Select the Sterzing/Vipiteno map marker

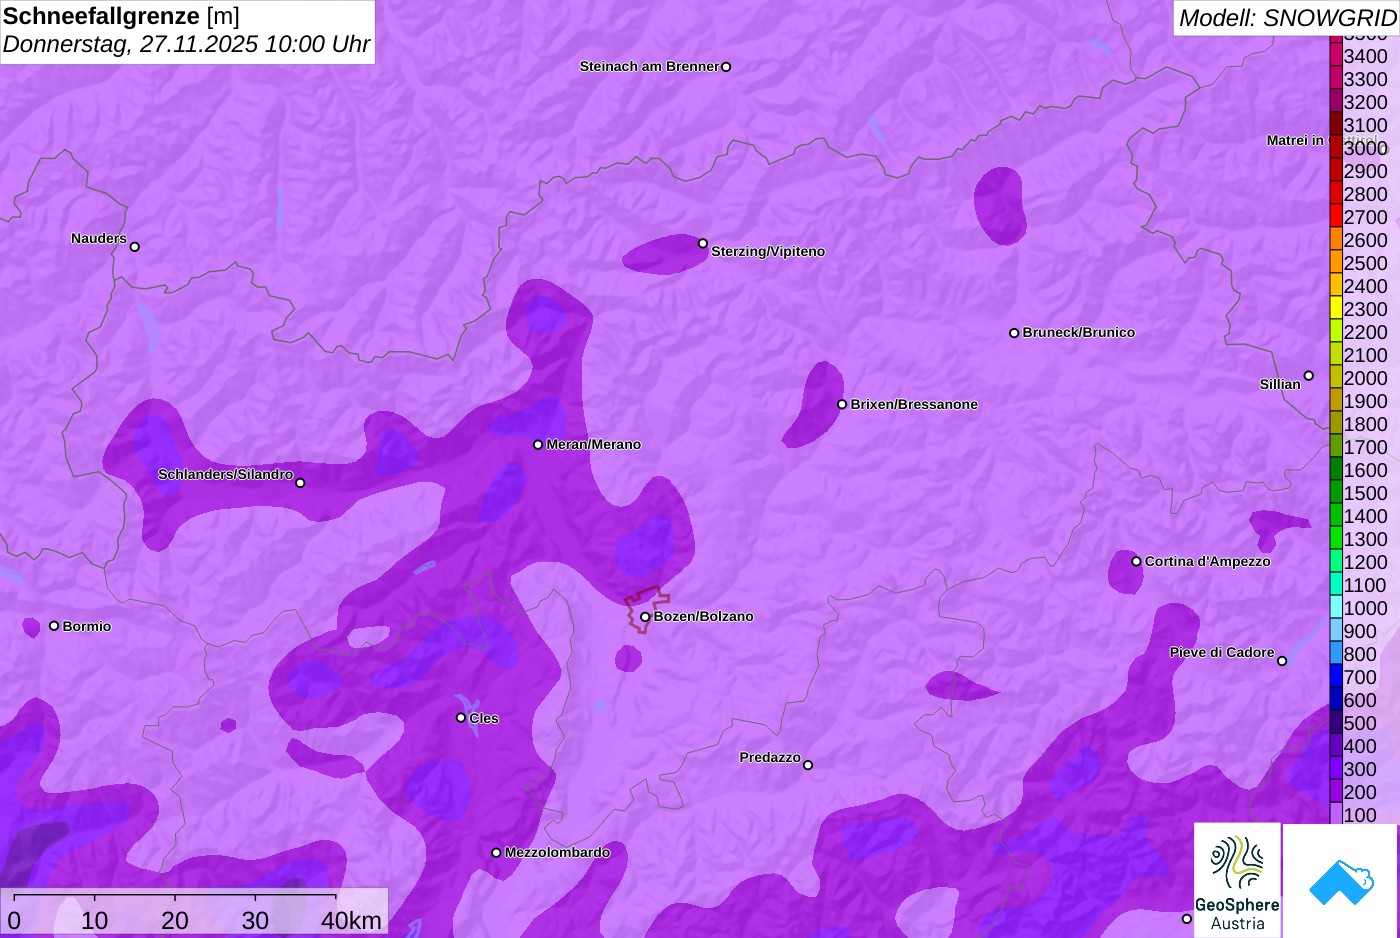tap(703, 243)
